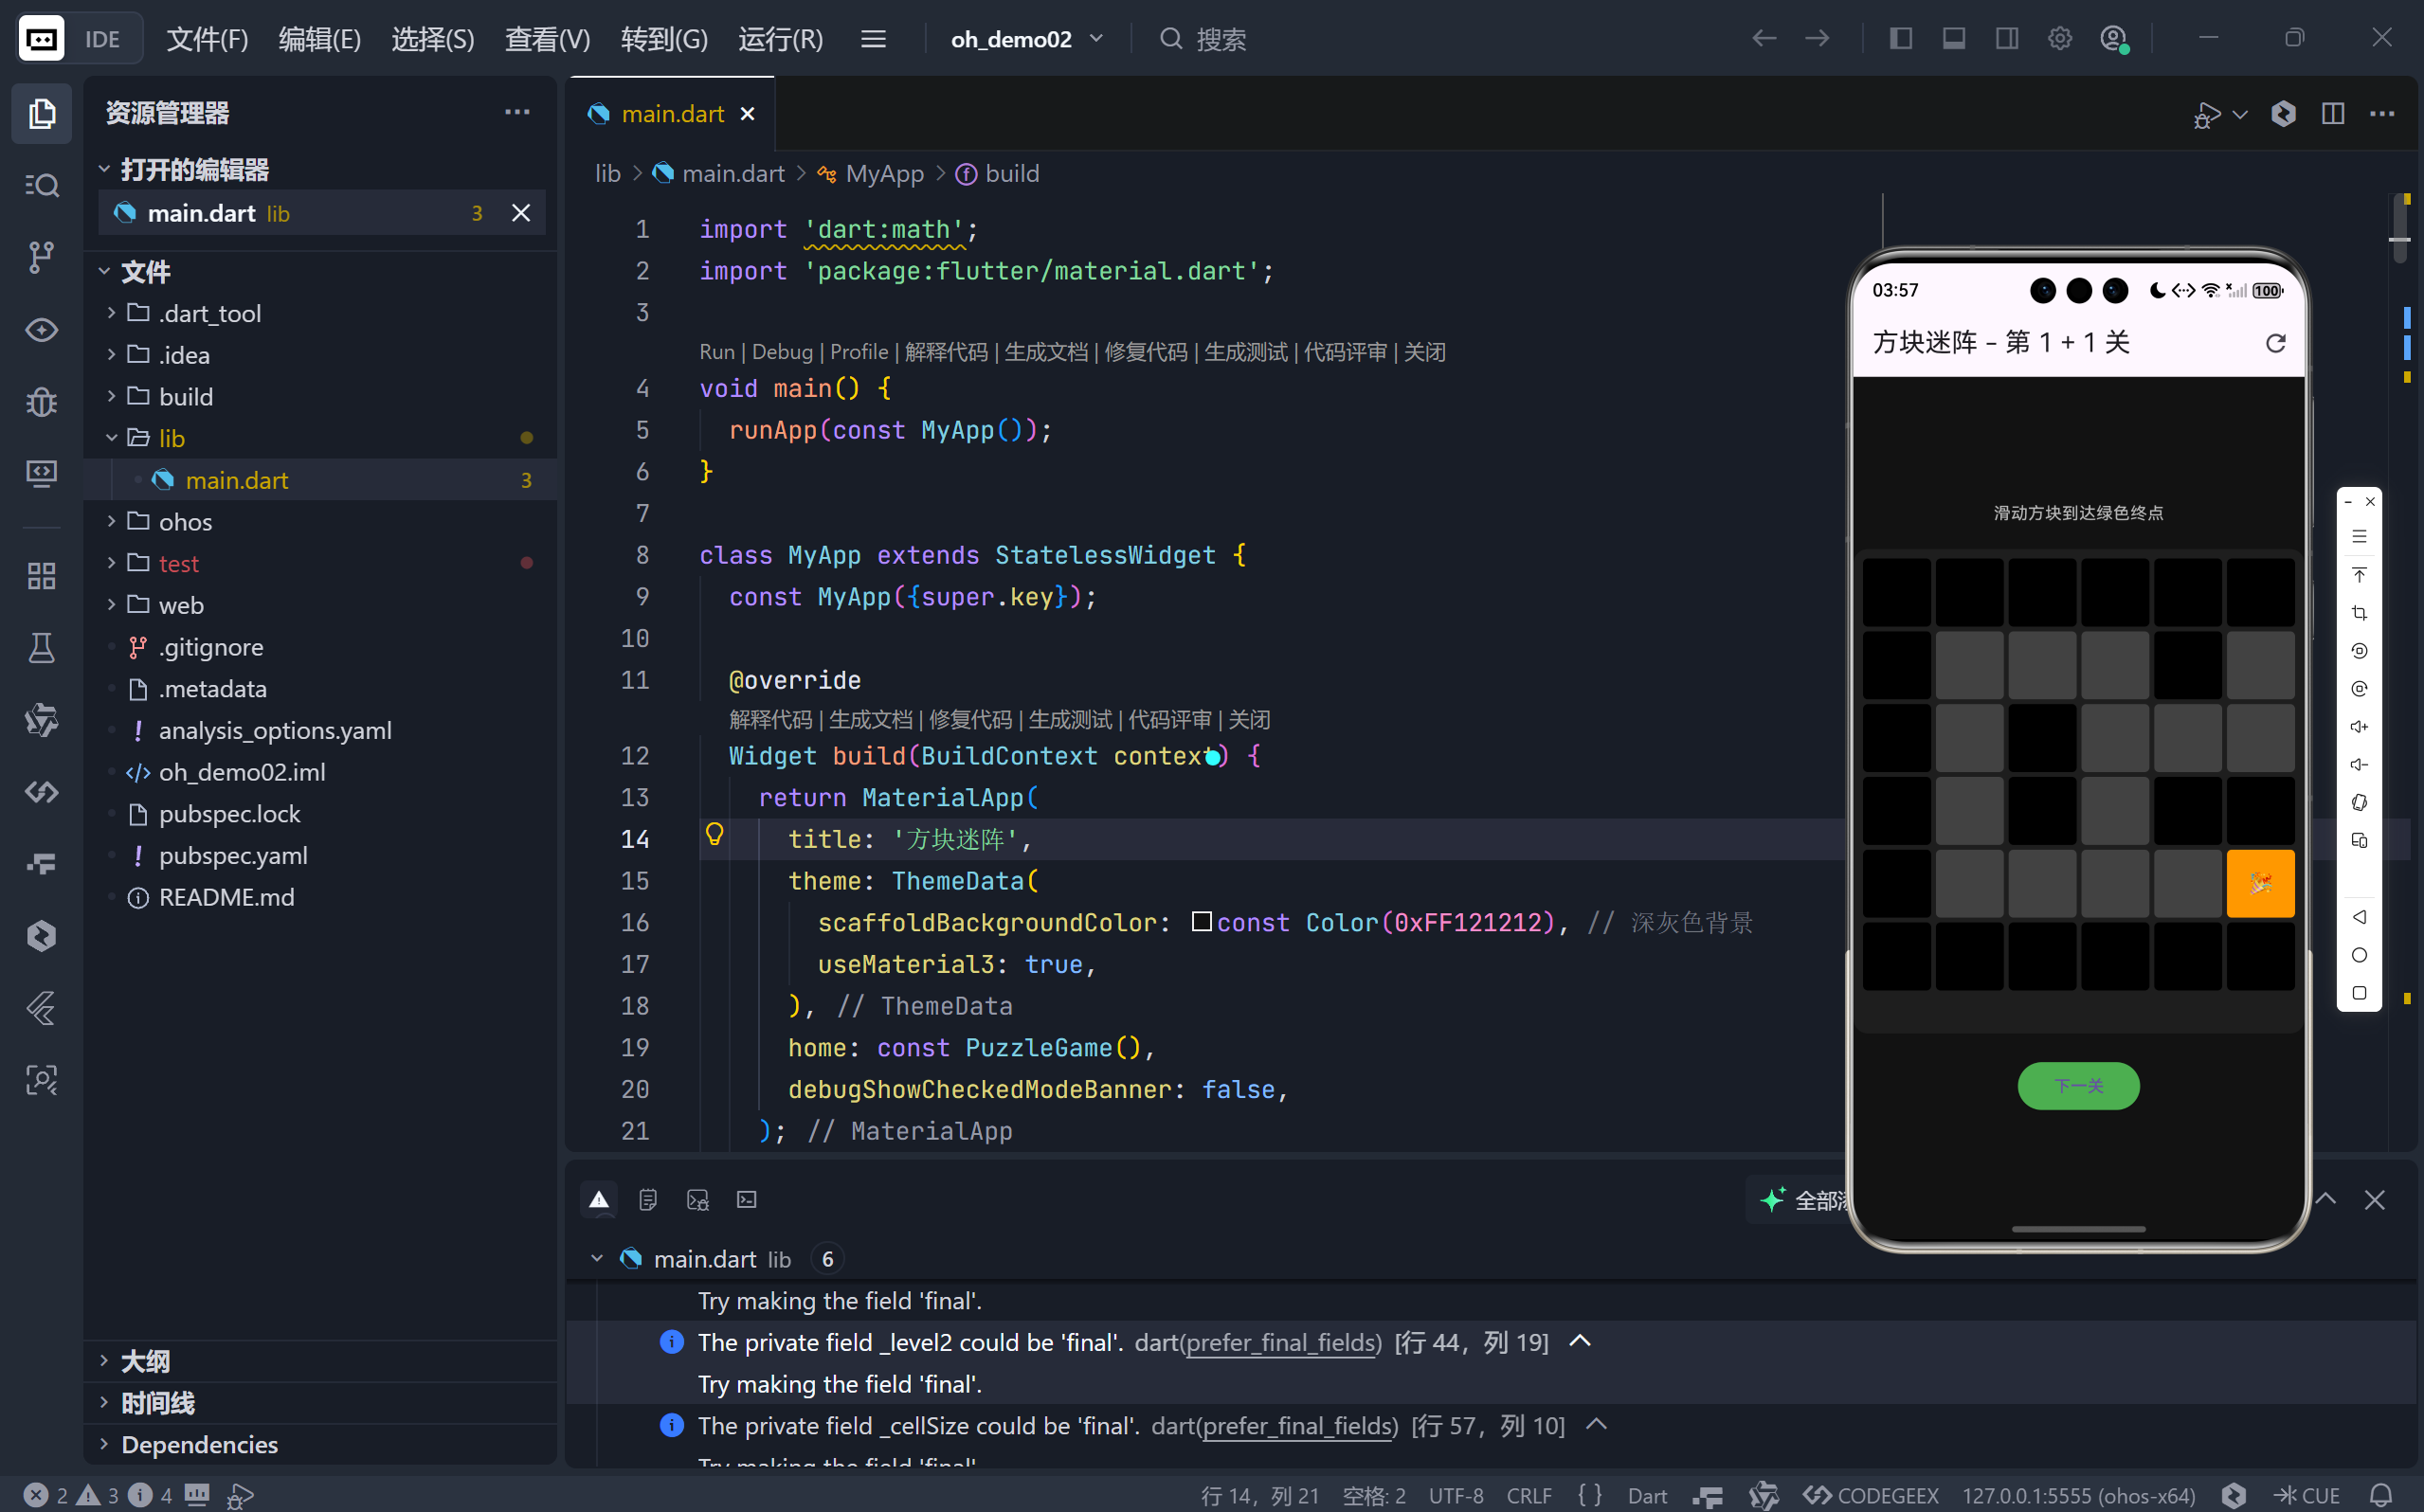The image size is (2424, 1512).
Task: Open notifications bell in status bar
Action: coord(2381,1495)
